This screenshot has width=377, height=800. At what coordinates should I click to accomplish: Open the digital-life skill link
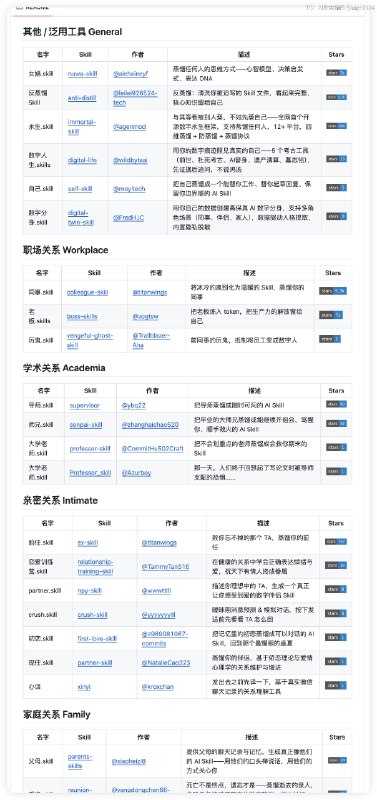(x=82, y=160)
